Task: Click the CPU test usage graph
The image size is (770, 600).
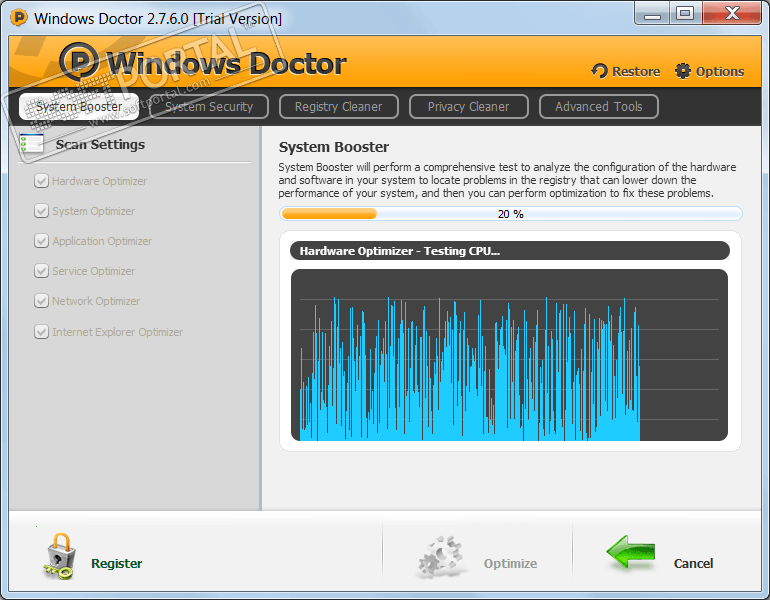Action: tap(509, 355)
